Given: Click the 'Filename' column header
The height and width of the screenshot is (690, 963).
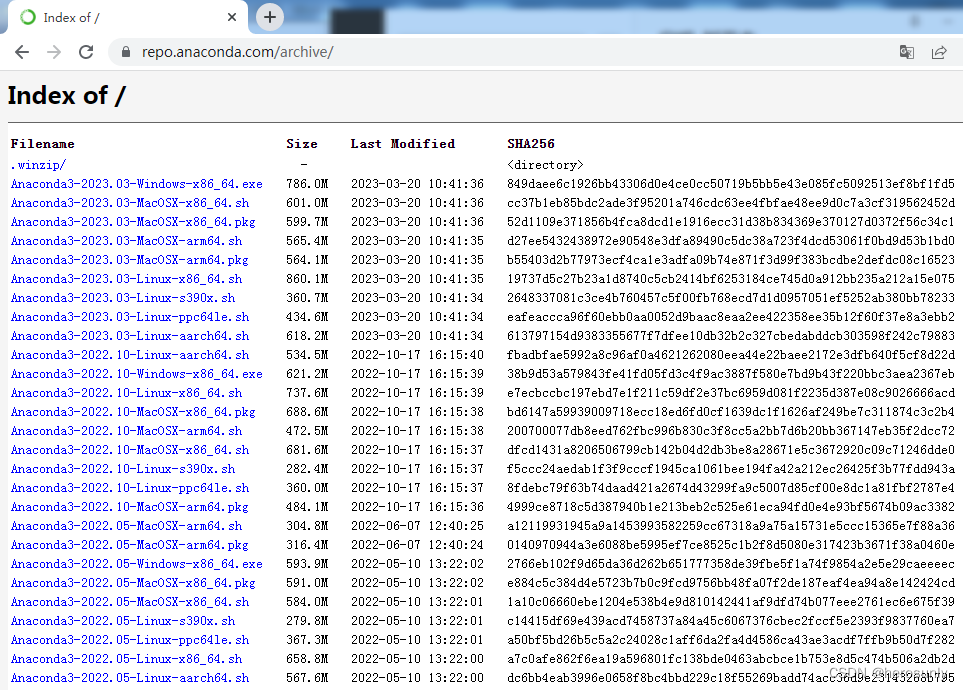Looking at the screenshot, I should 42,144.
